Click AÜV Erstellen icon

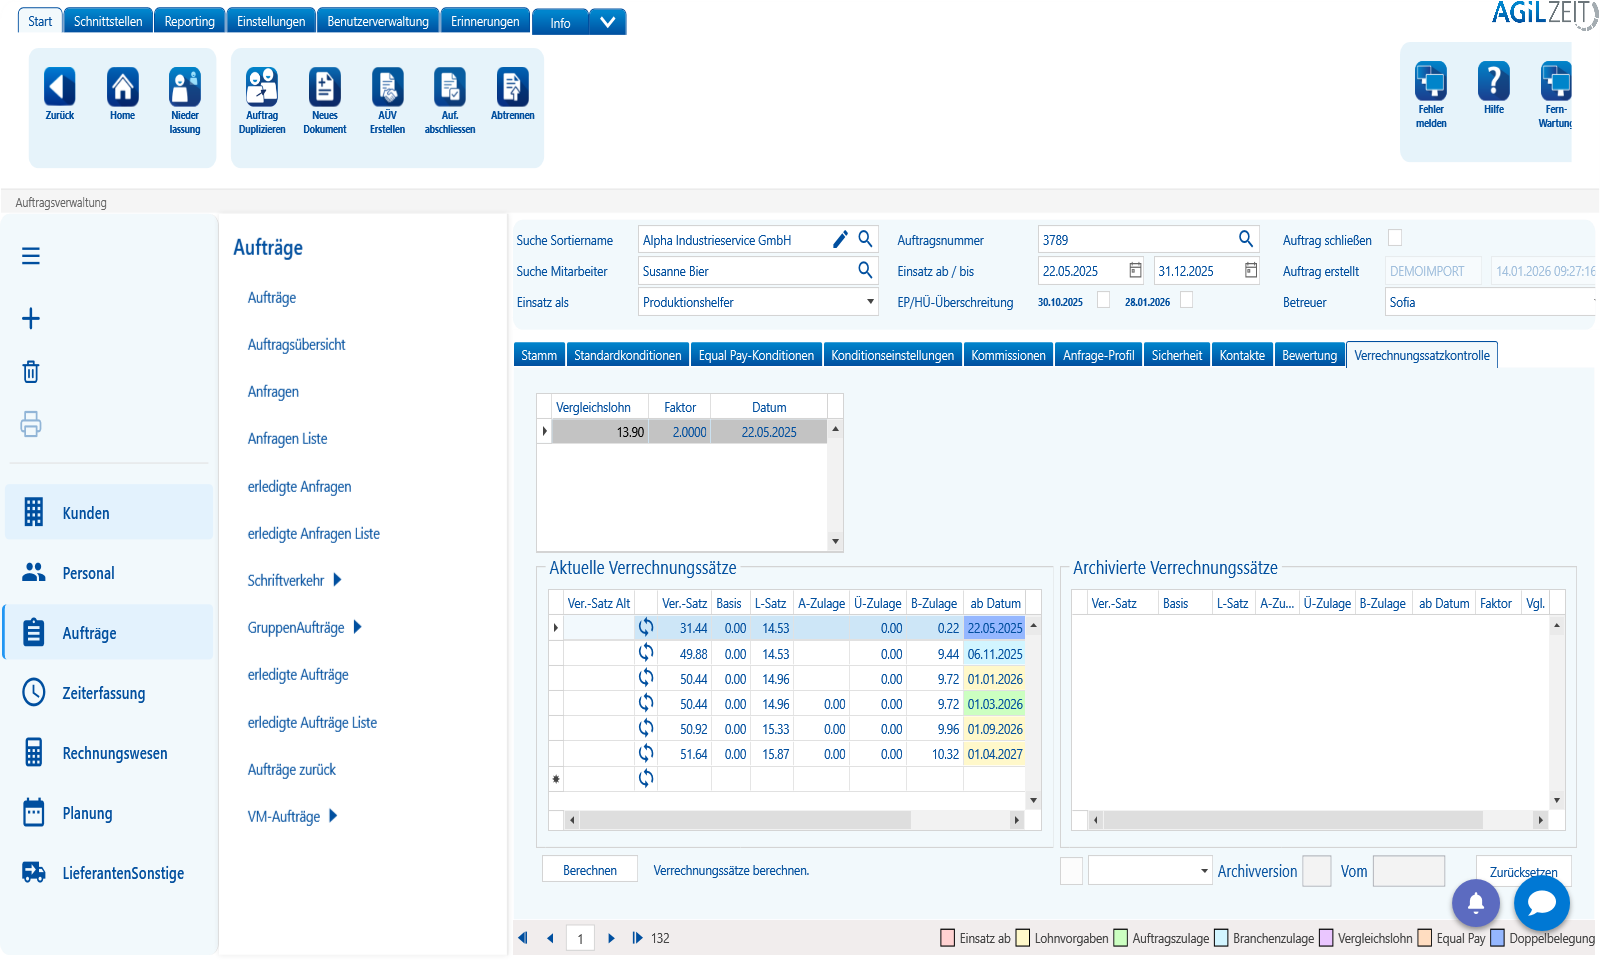click(x=387, y=87)
